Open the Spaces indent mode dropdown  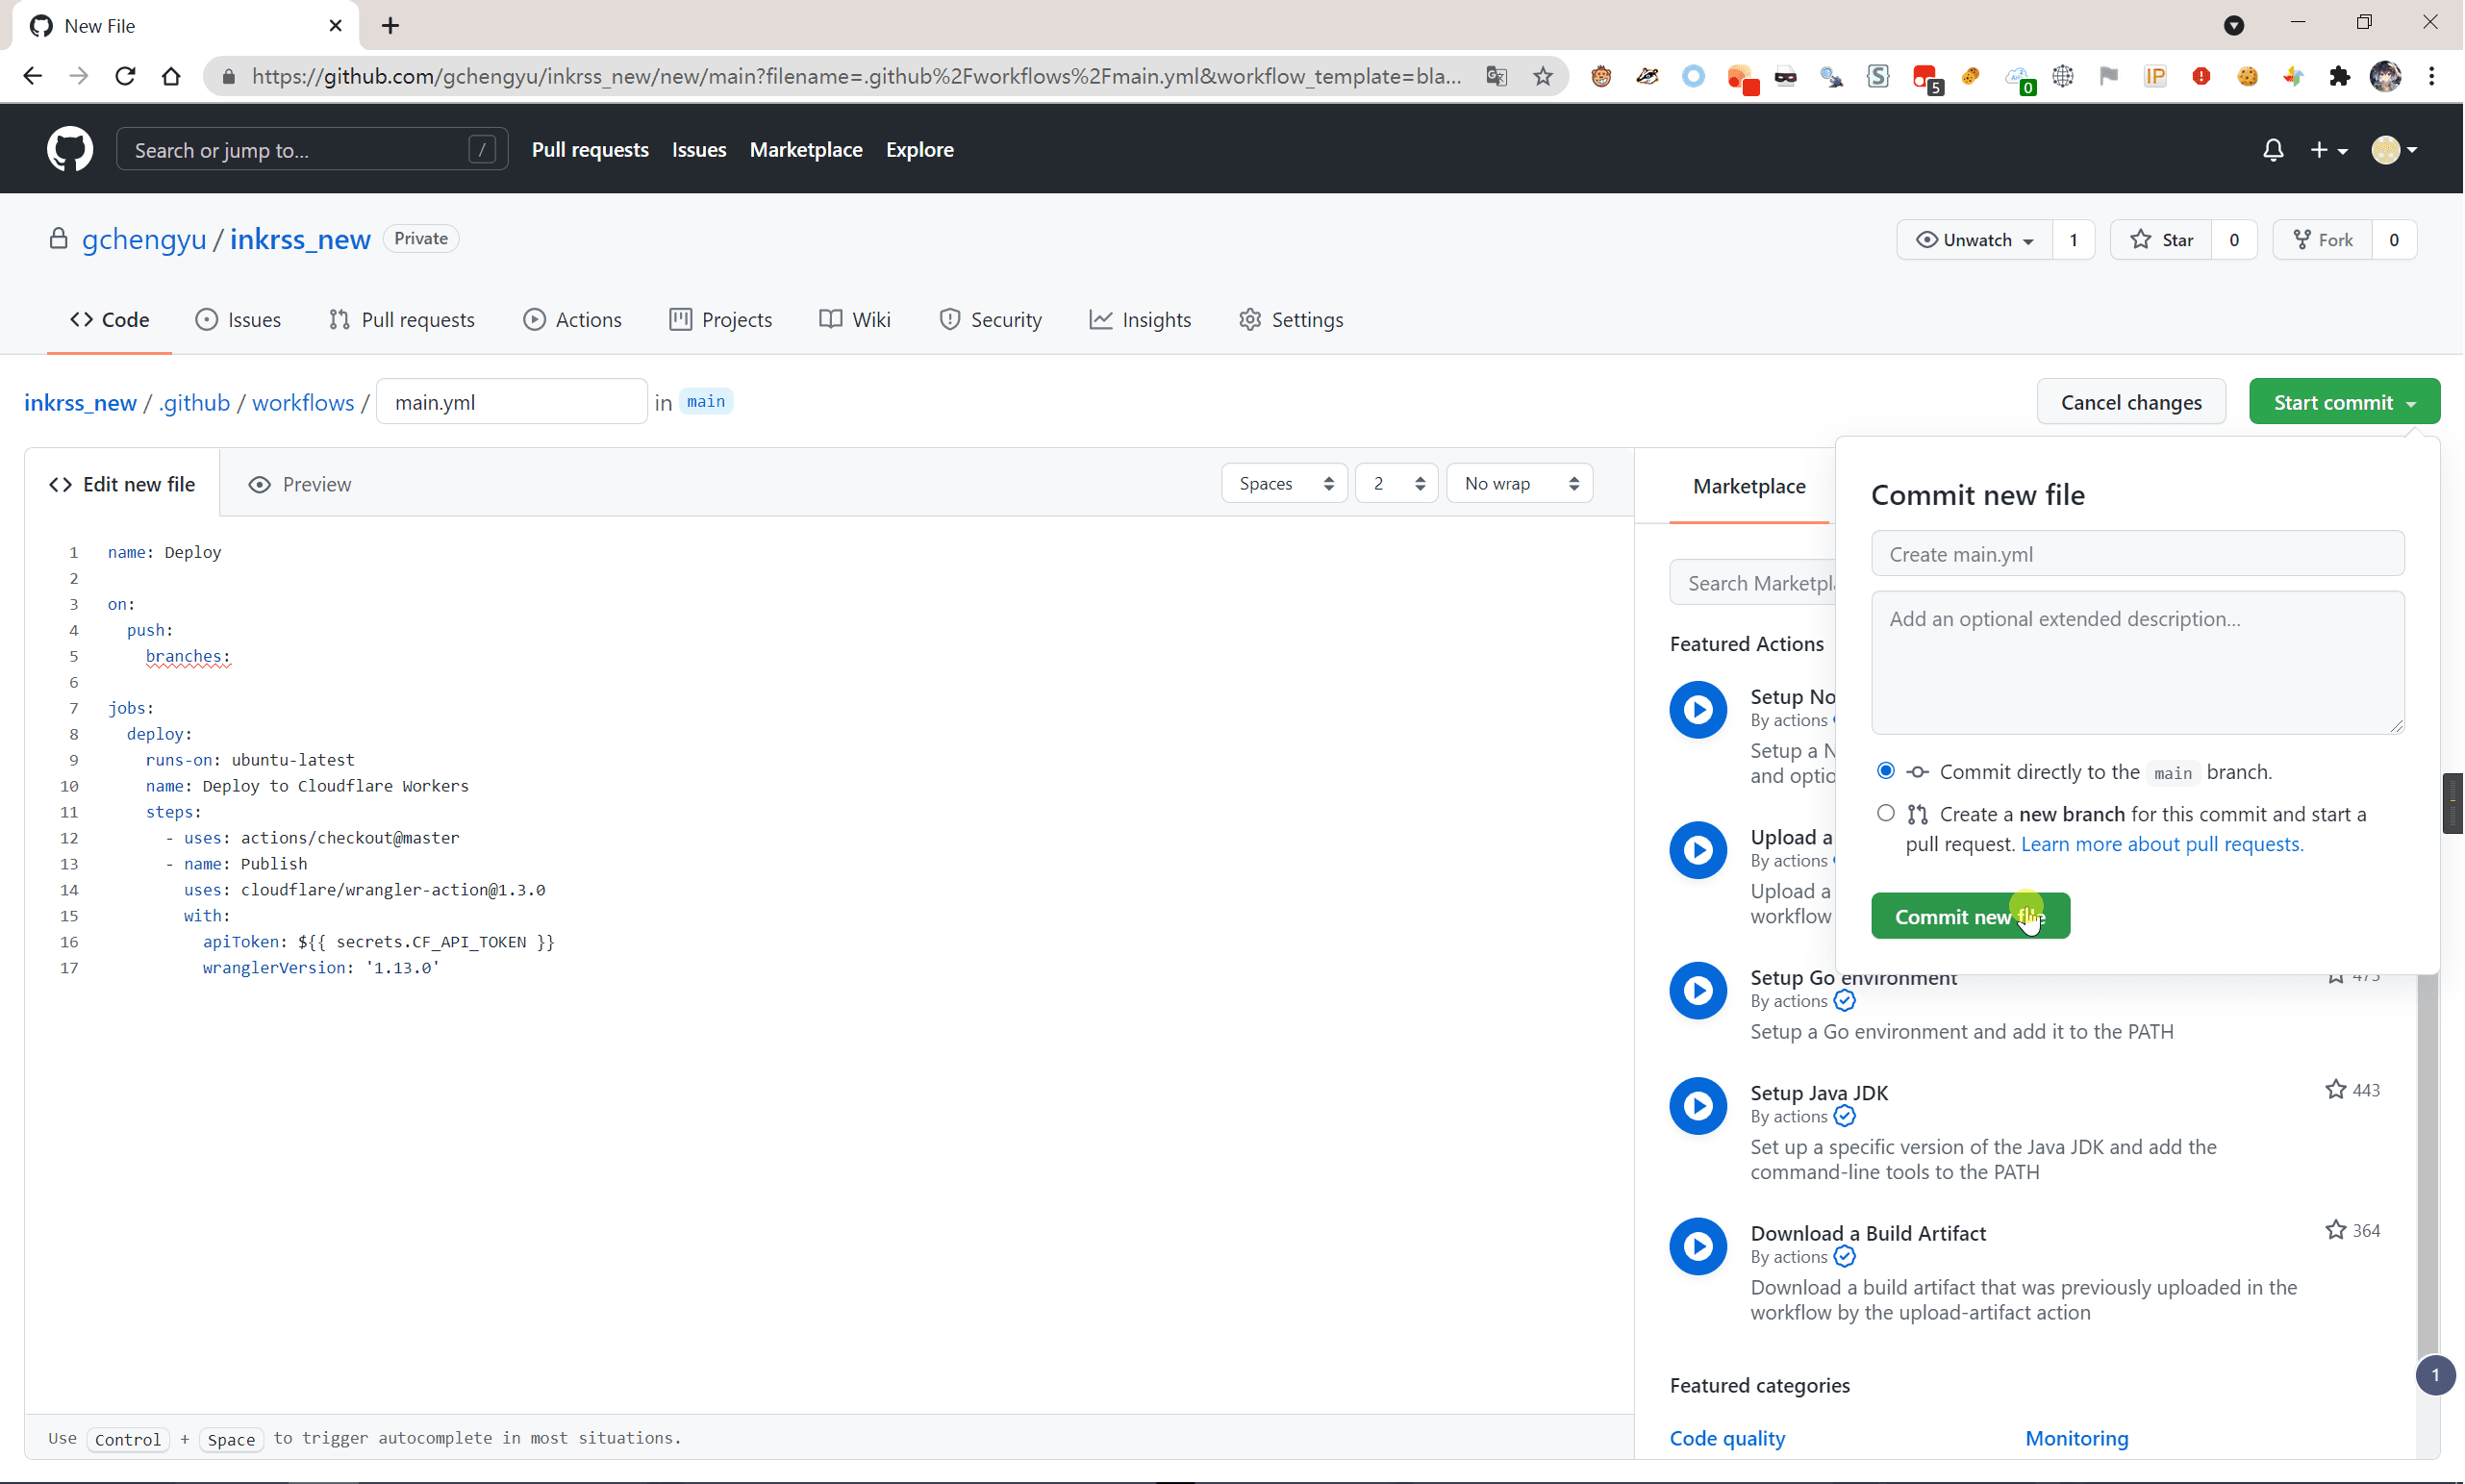[x=1284, y=484]
